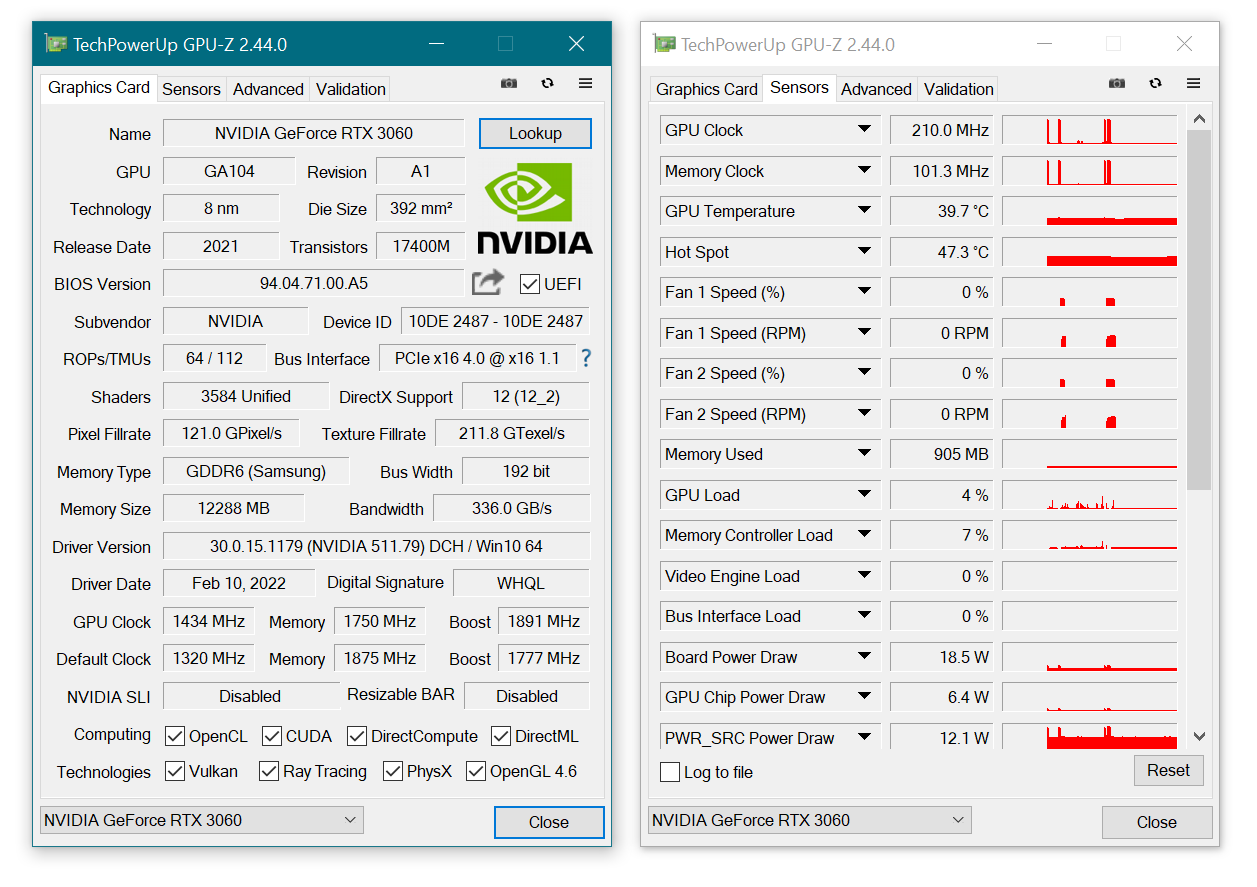Select the Validation tab in the Graphics Card window
The height and width of the screenshot is (887, 1257).
(350, 89)
